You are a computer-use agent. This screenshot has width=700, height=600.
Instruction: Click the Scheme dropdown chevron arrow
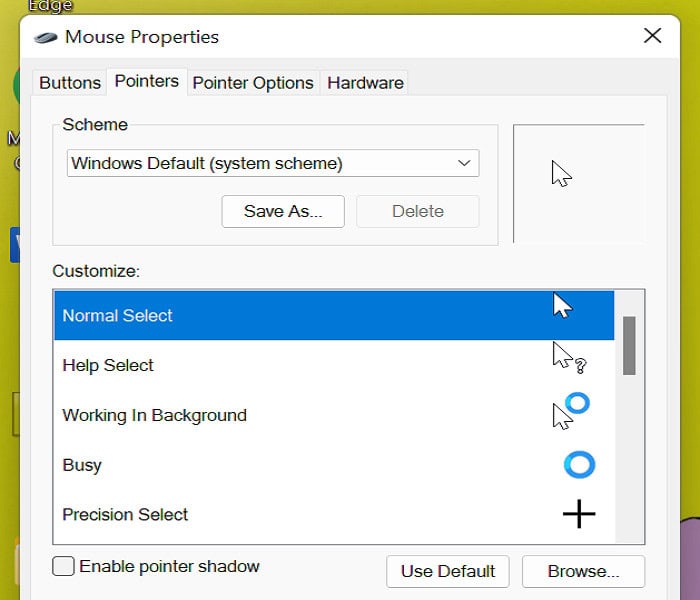click(x=464, y=163)
